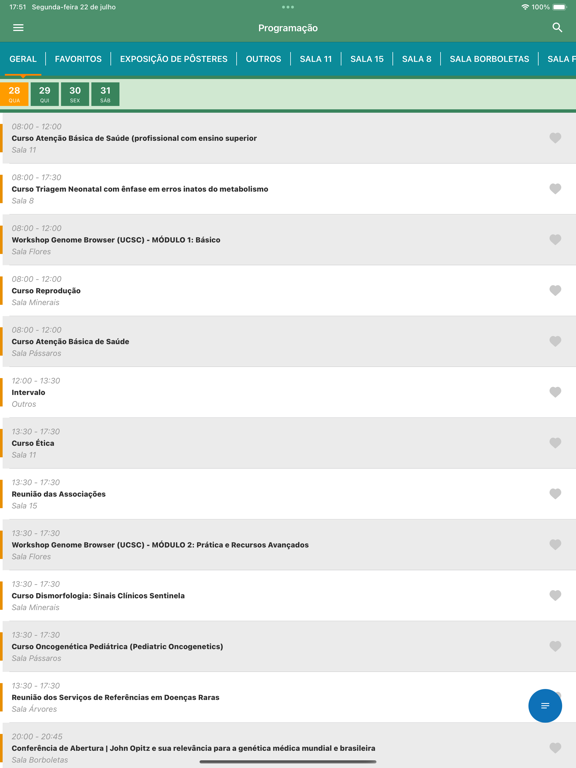This screenshot has height=768, width=576.
Task: Select the GERAL tab
Action: coord(23,59)
